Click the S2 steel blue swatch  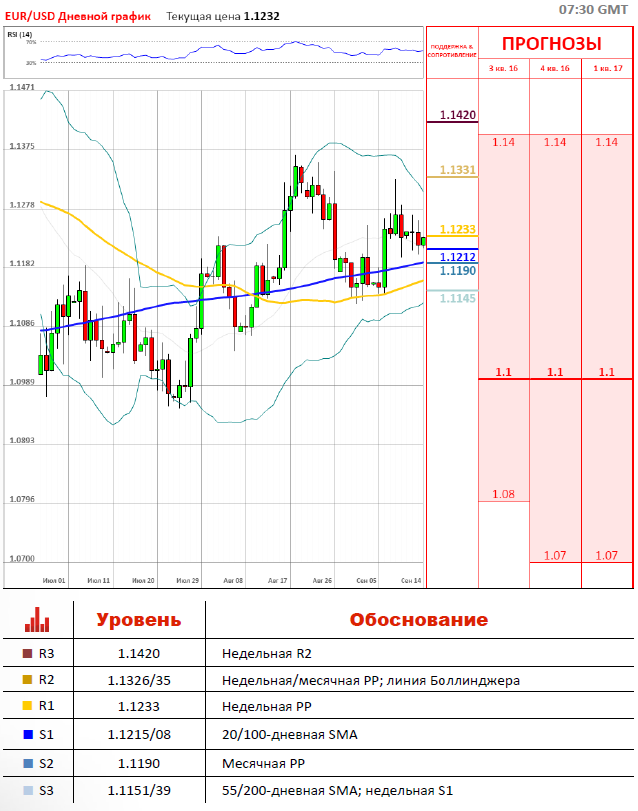(x=28, y=763)
